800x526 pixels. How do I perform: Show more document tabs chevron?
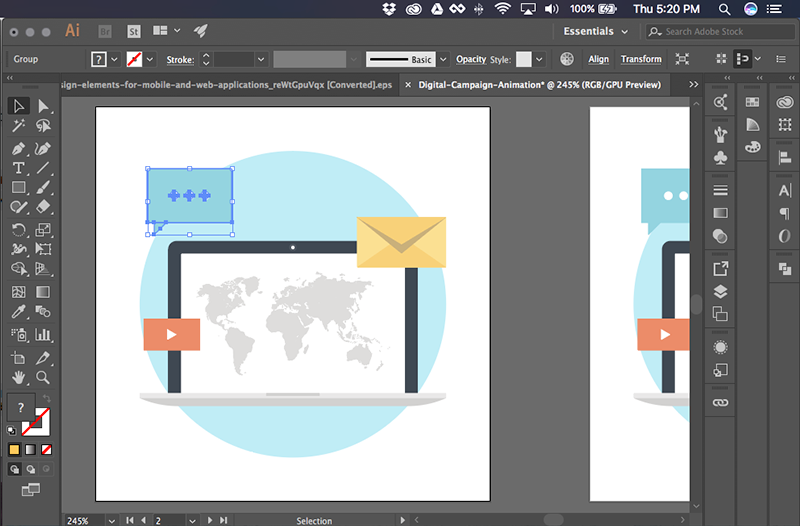pyautogui.click(x=693, y=85)
